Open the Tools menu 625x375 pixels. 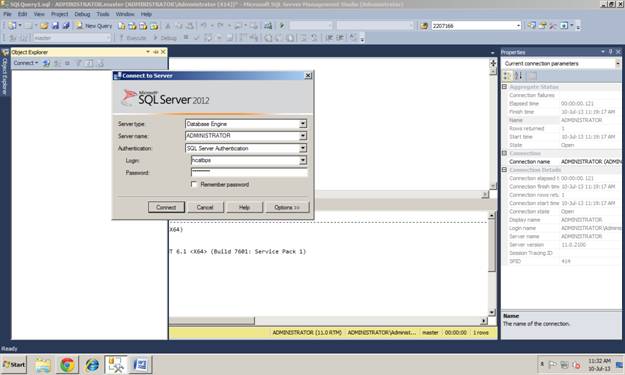pos(103,14)
